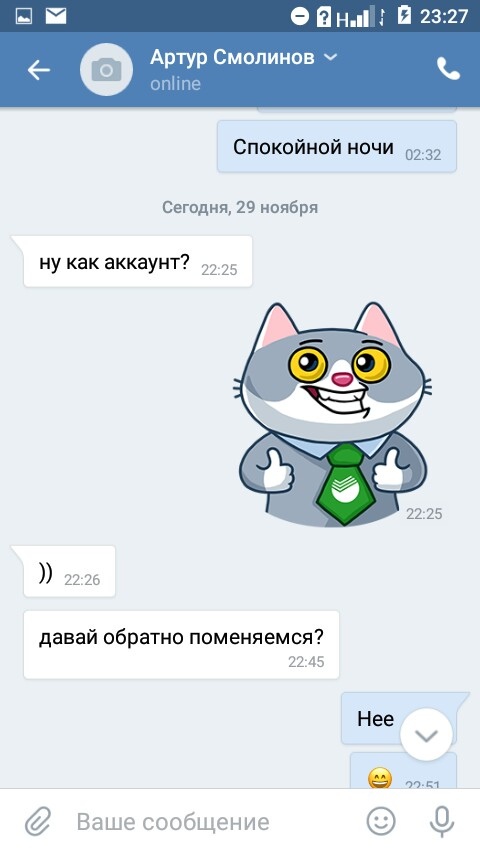Image resolution: width=480 pixels, height=854 pixels.
Task: Record a voice message with microphone icon
Action: click(441, 821)
